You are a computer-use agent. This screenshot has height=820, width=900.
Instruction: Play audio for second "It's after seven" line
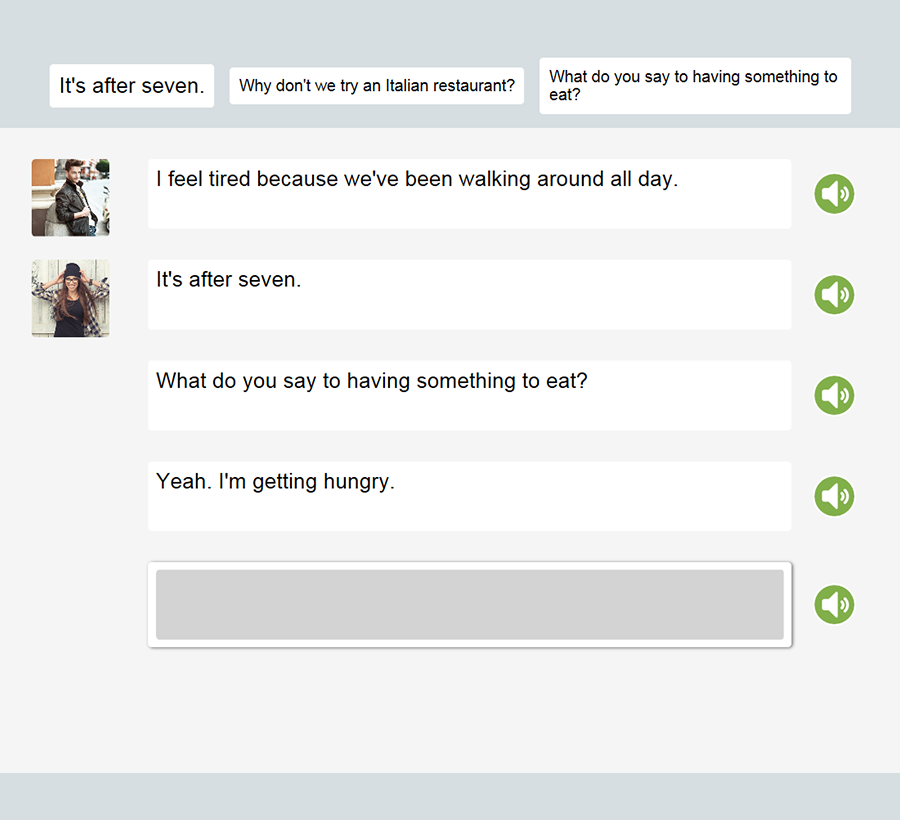(834, 295)
